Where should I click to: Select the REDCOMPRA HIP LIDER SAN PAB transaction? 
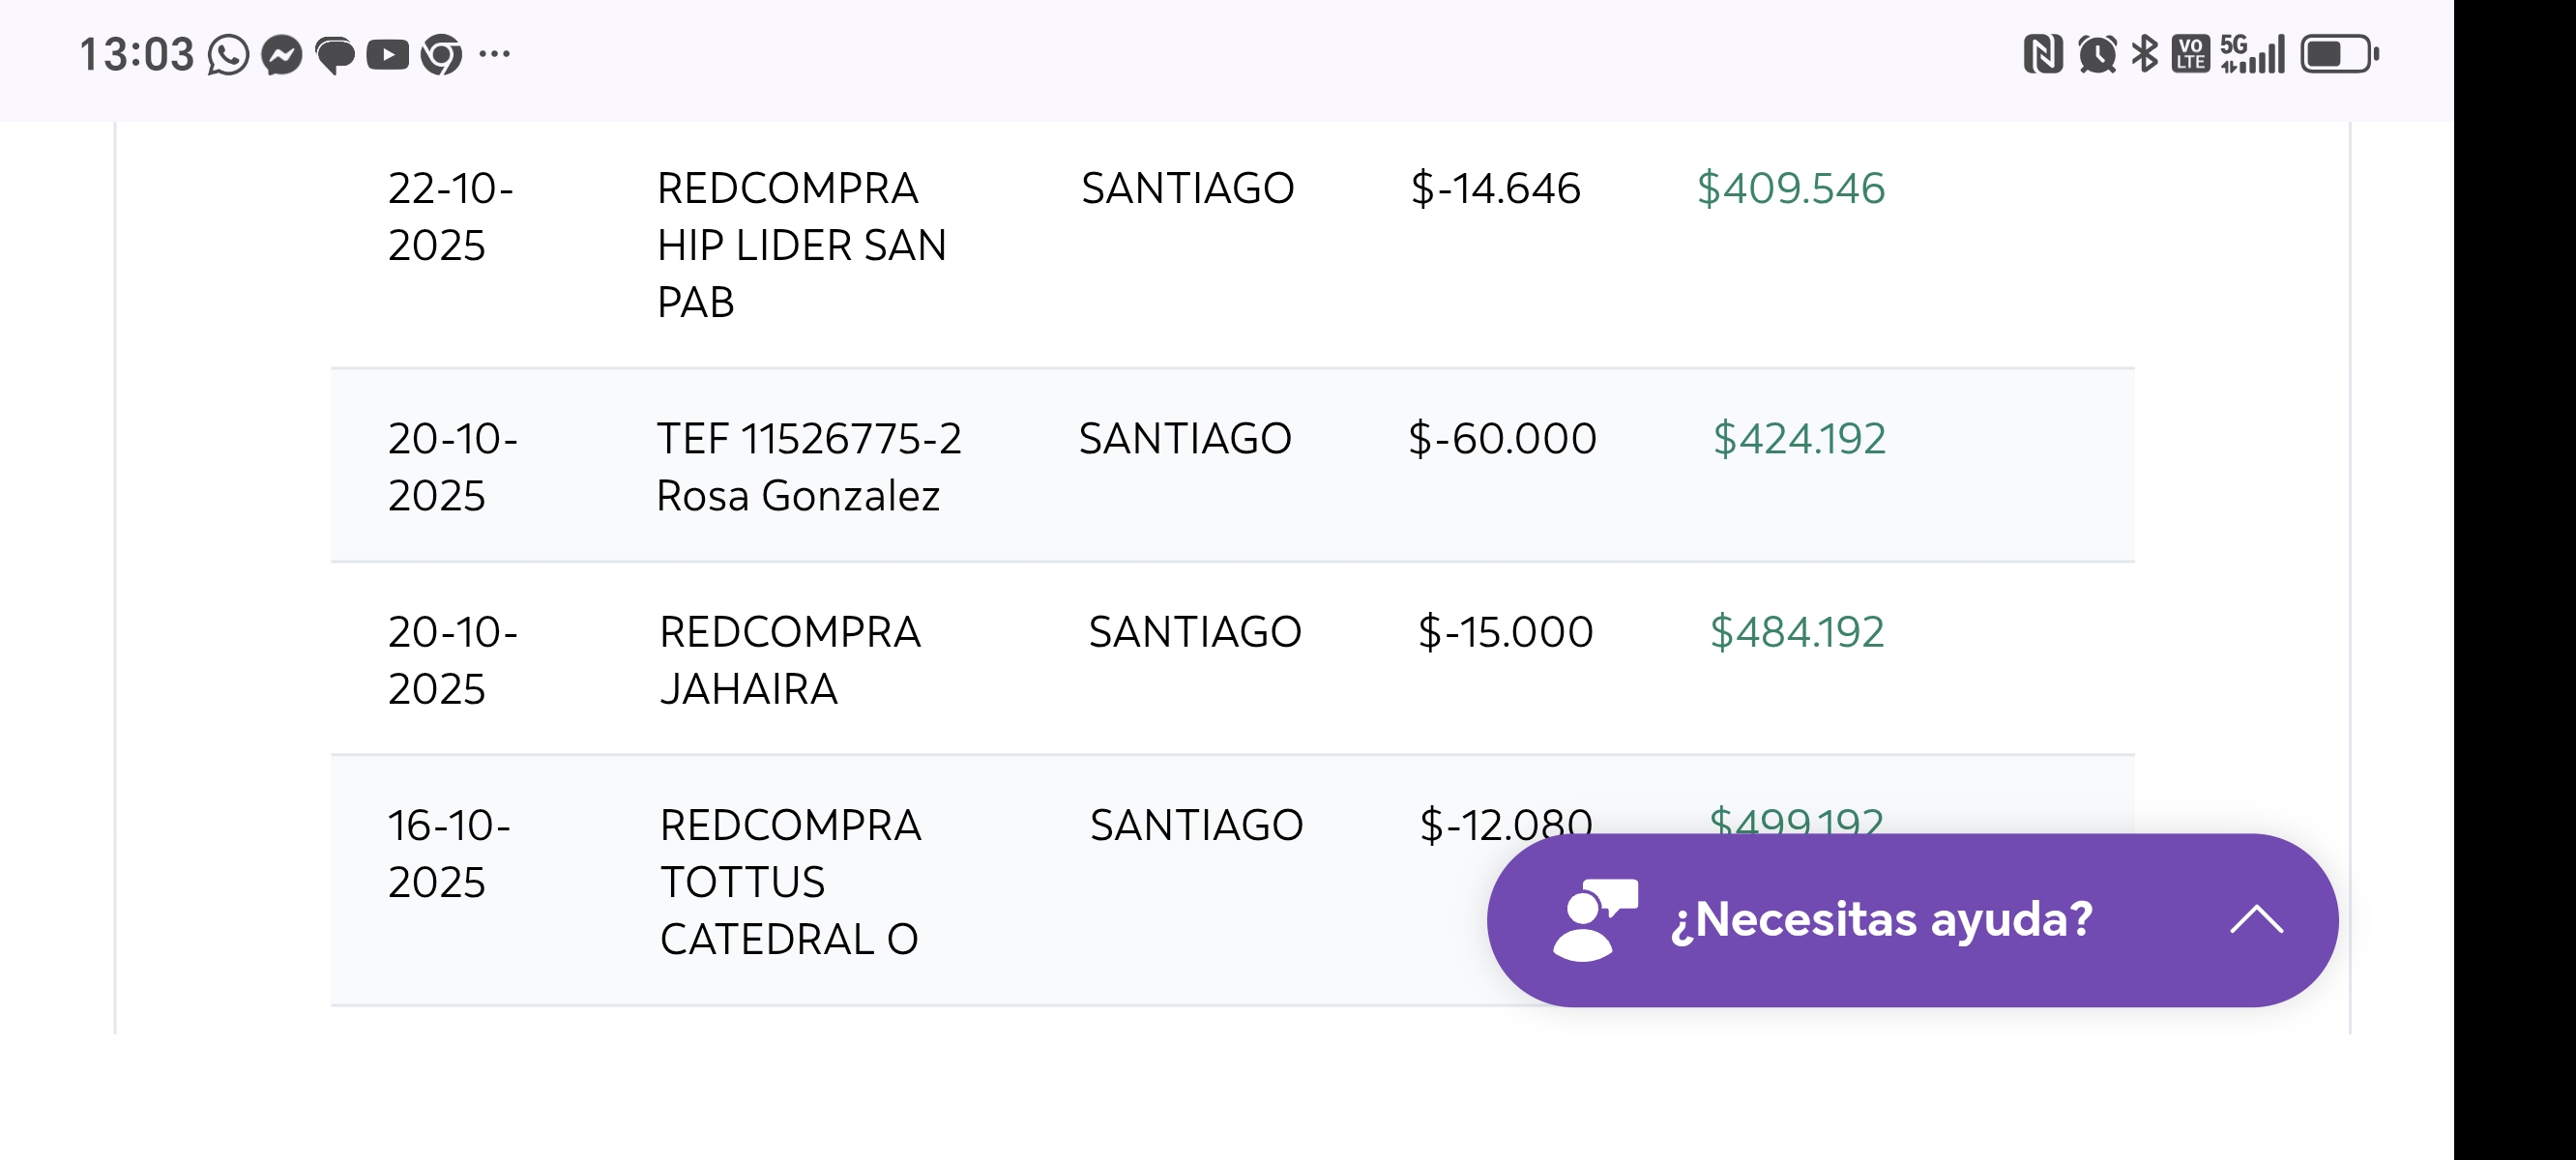[x=801, y=245]
